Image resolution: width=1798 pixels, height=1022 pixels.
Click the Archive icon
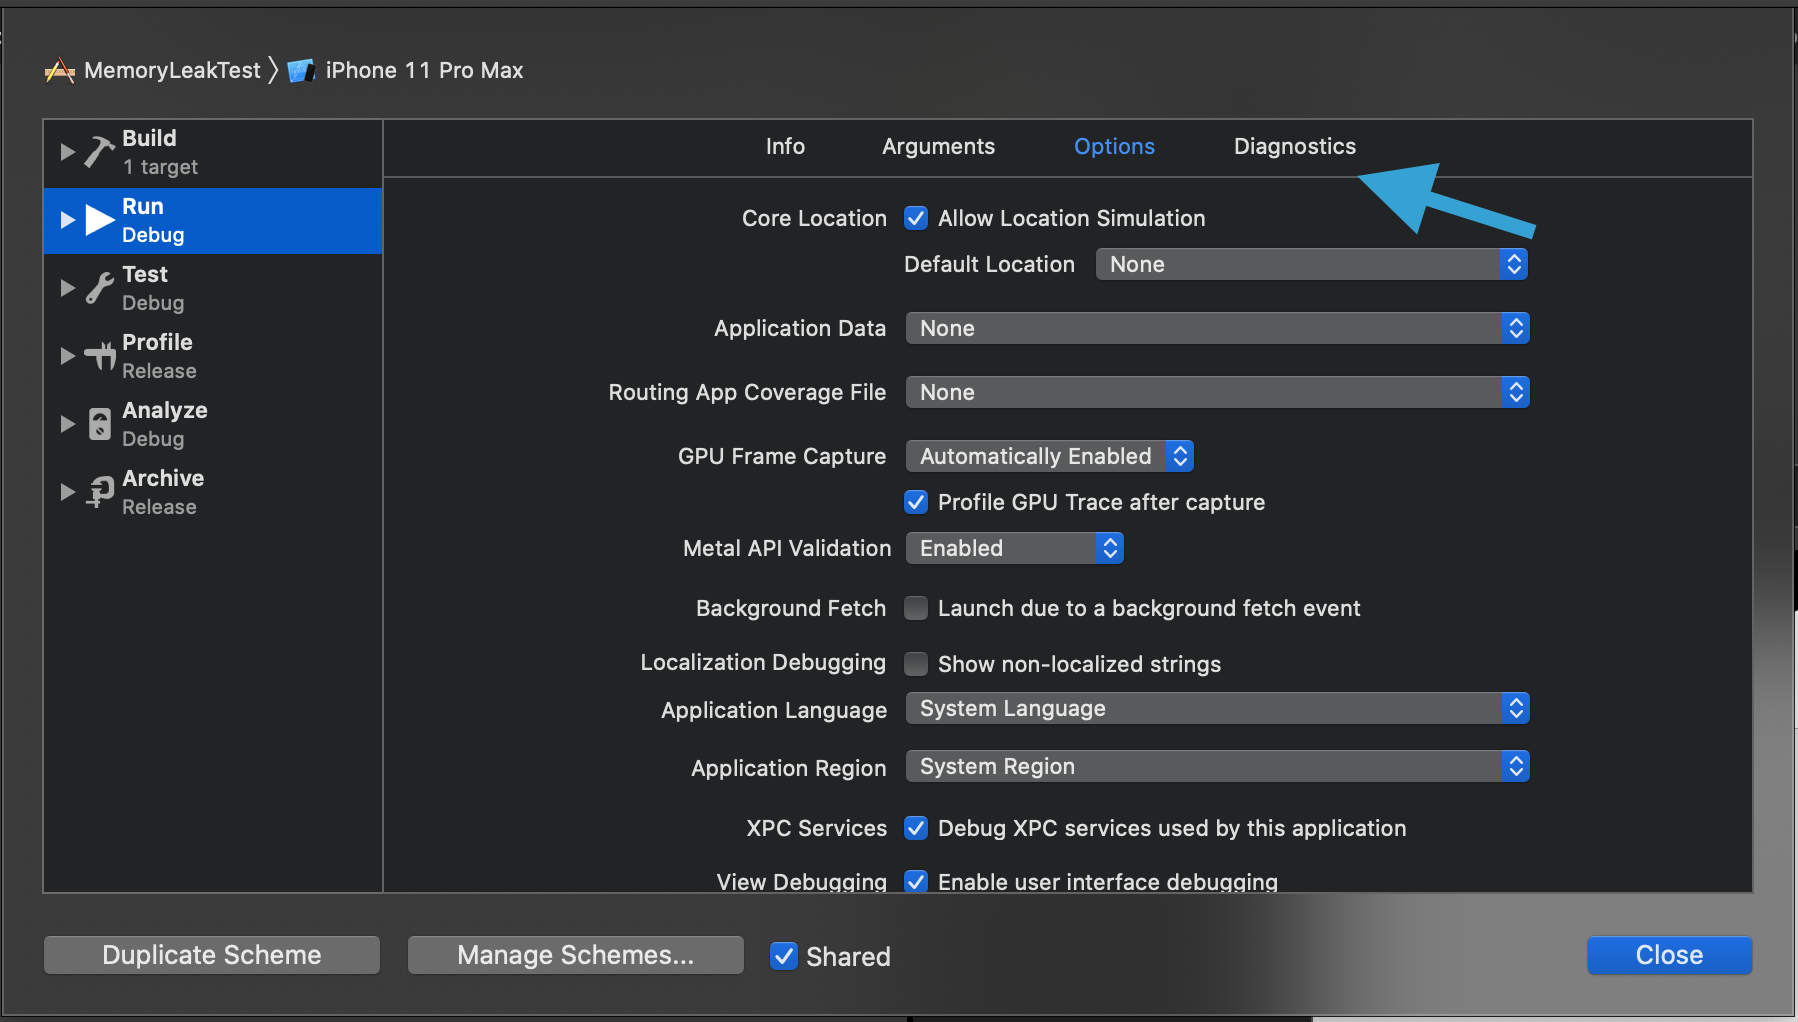pos(100,492)
